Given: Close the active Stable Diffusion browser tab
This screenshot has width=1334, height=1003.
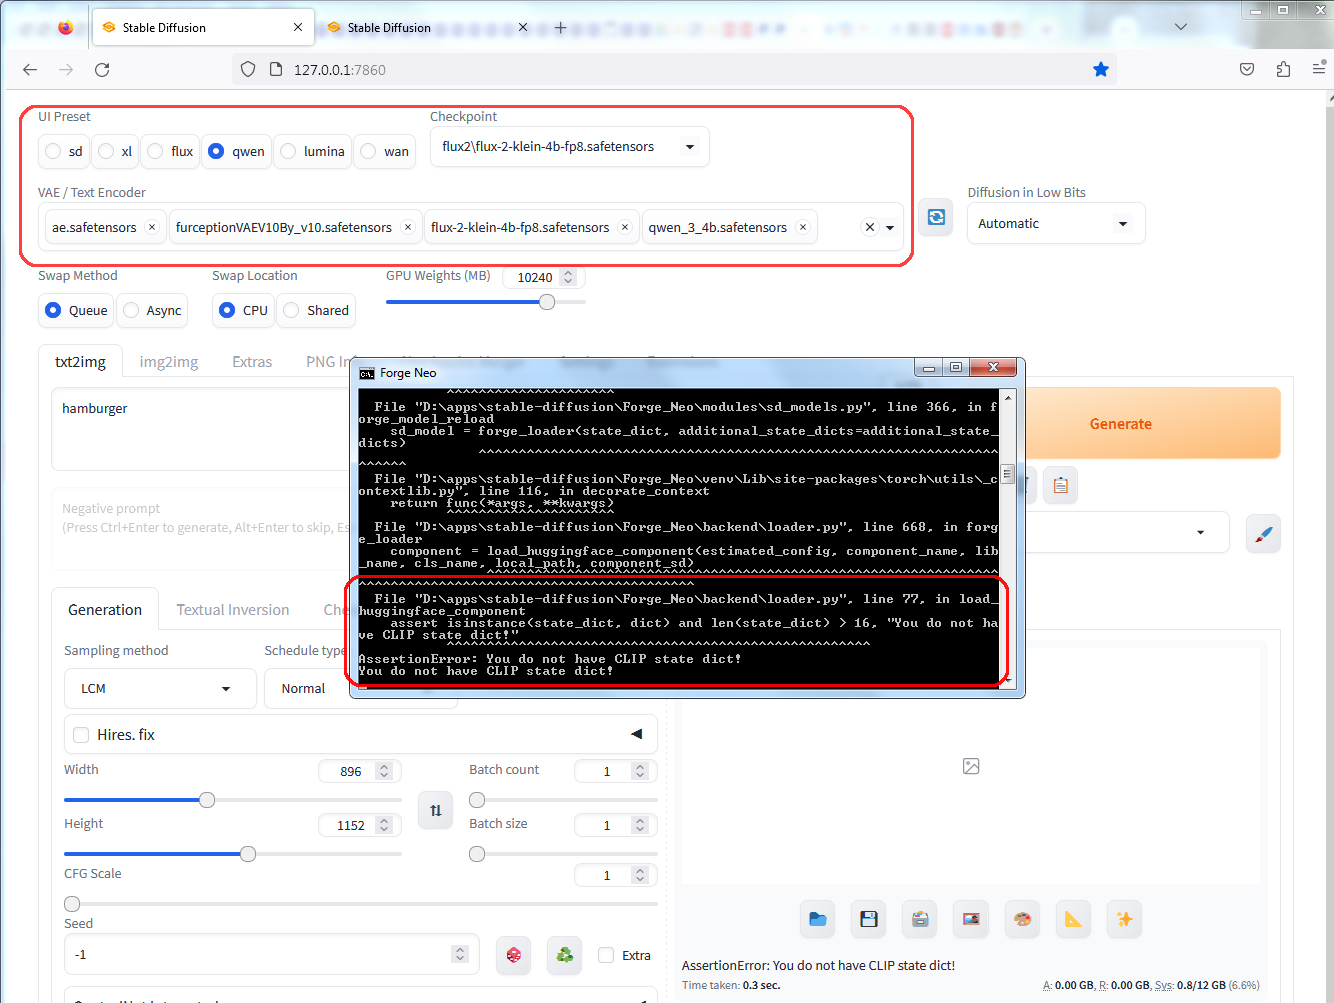Looking at the screenshot, I should [x=298, y=28].
